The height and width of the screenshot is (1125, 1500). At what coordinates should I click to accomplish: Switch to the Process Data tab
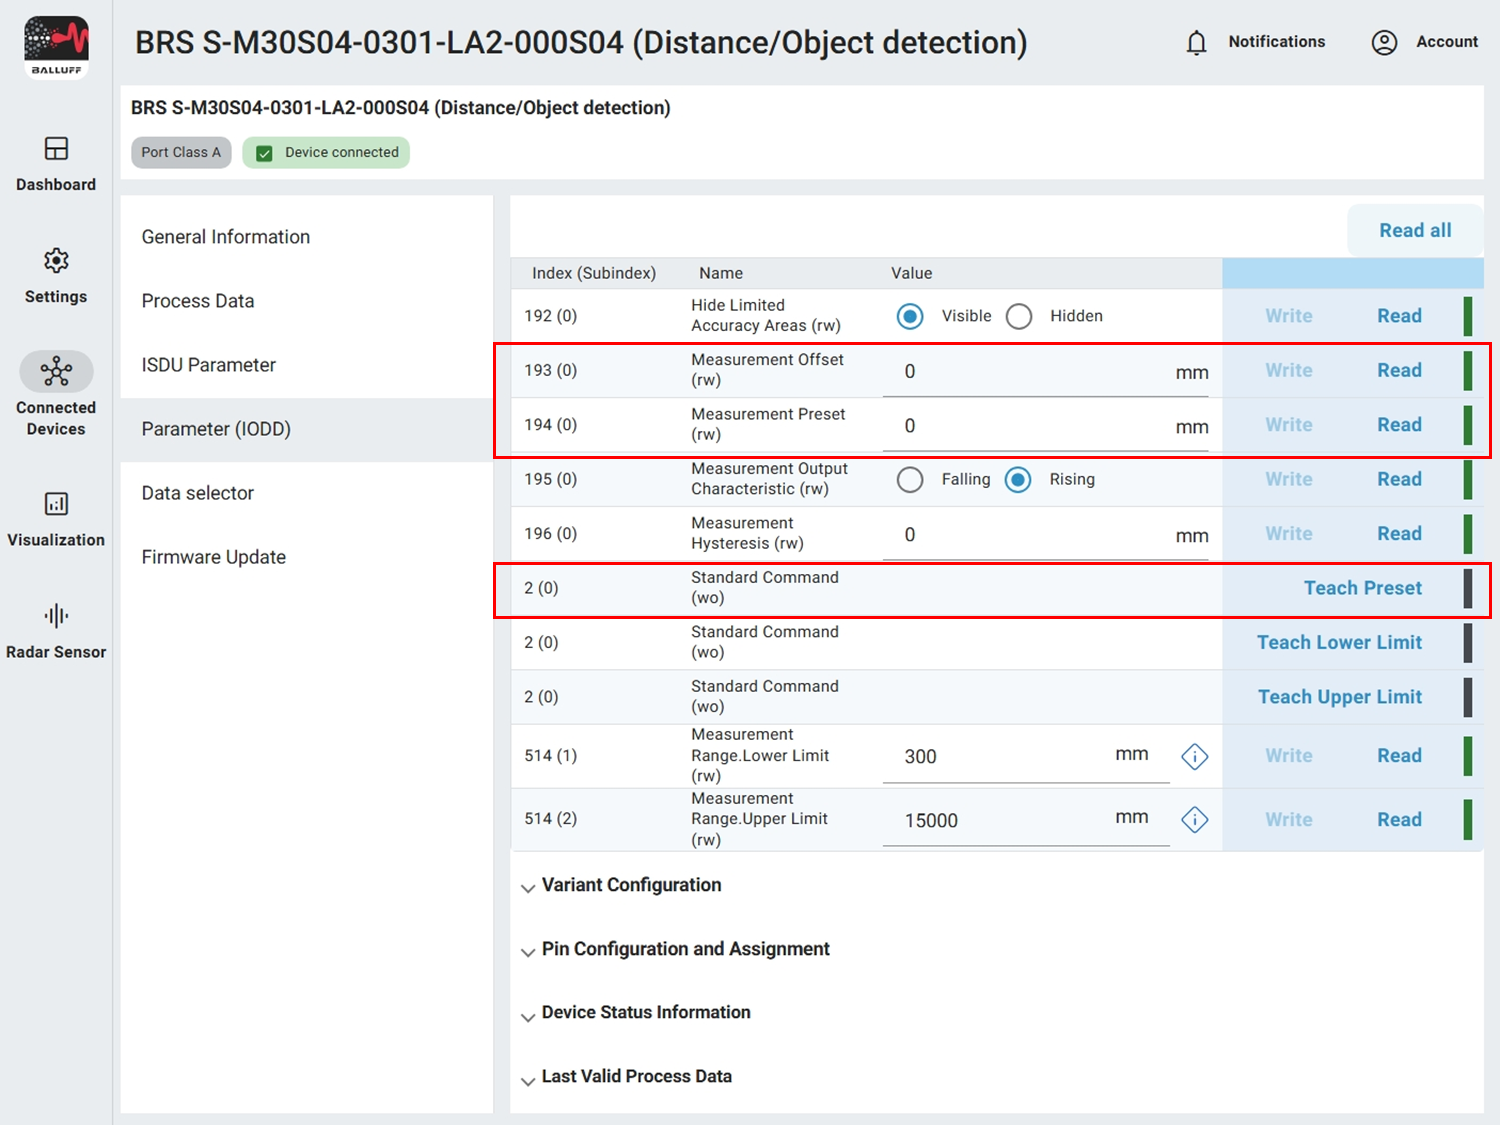click(x=197, y=300)
